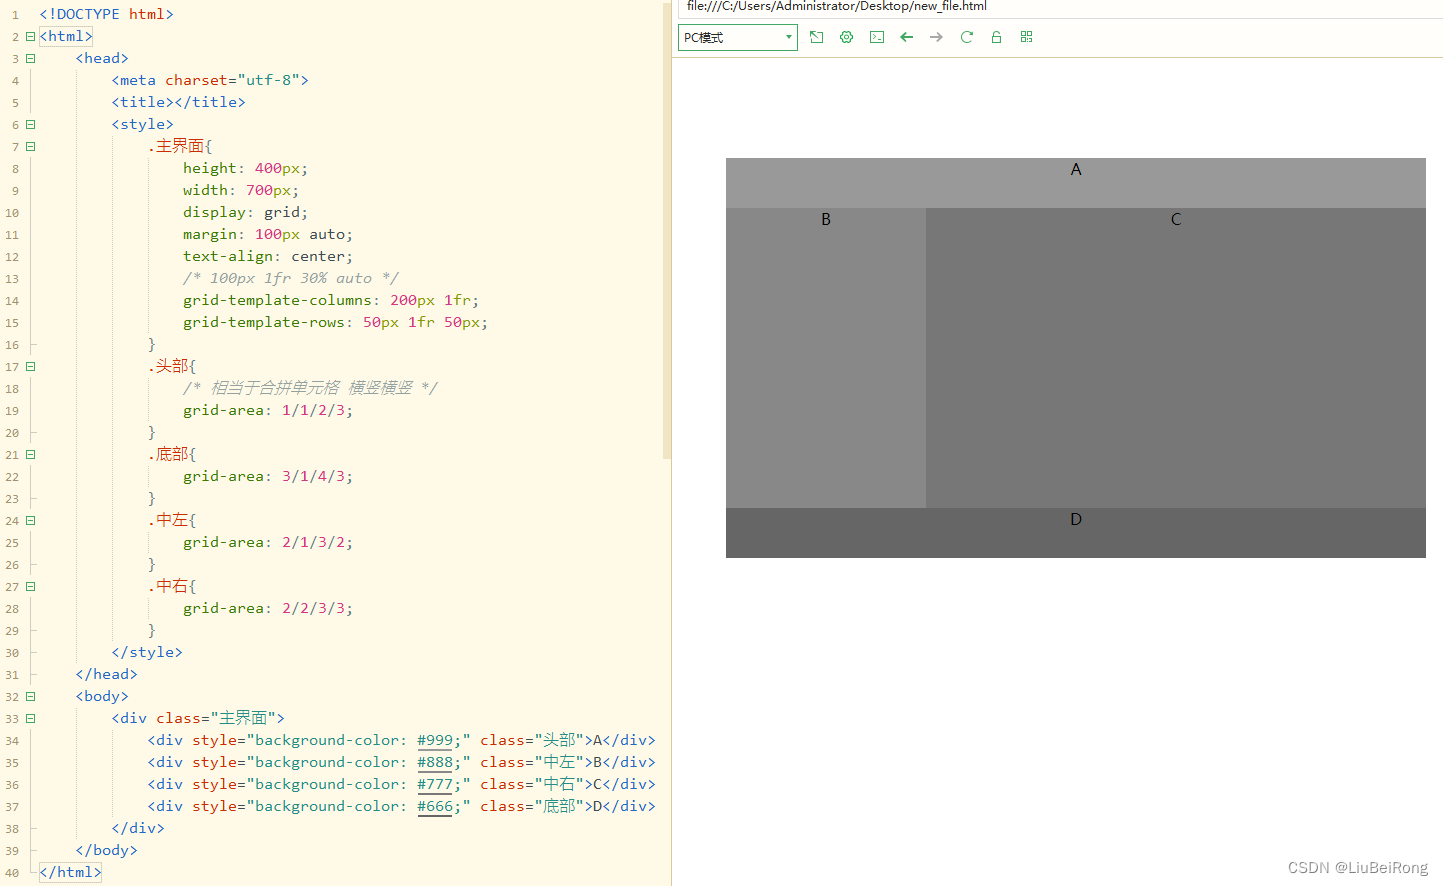Click the <title></title> line

point(178,102)
